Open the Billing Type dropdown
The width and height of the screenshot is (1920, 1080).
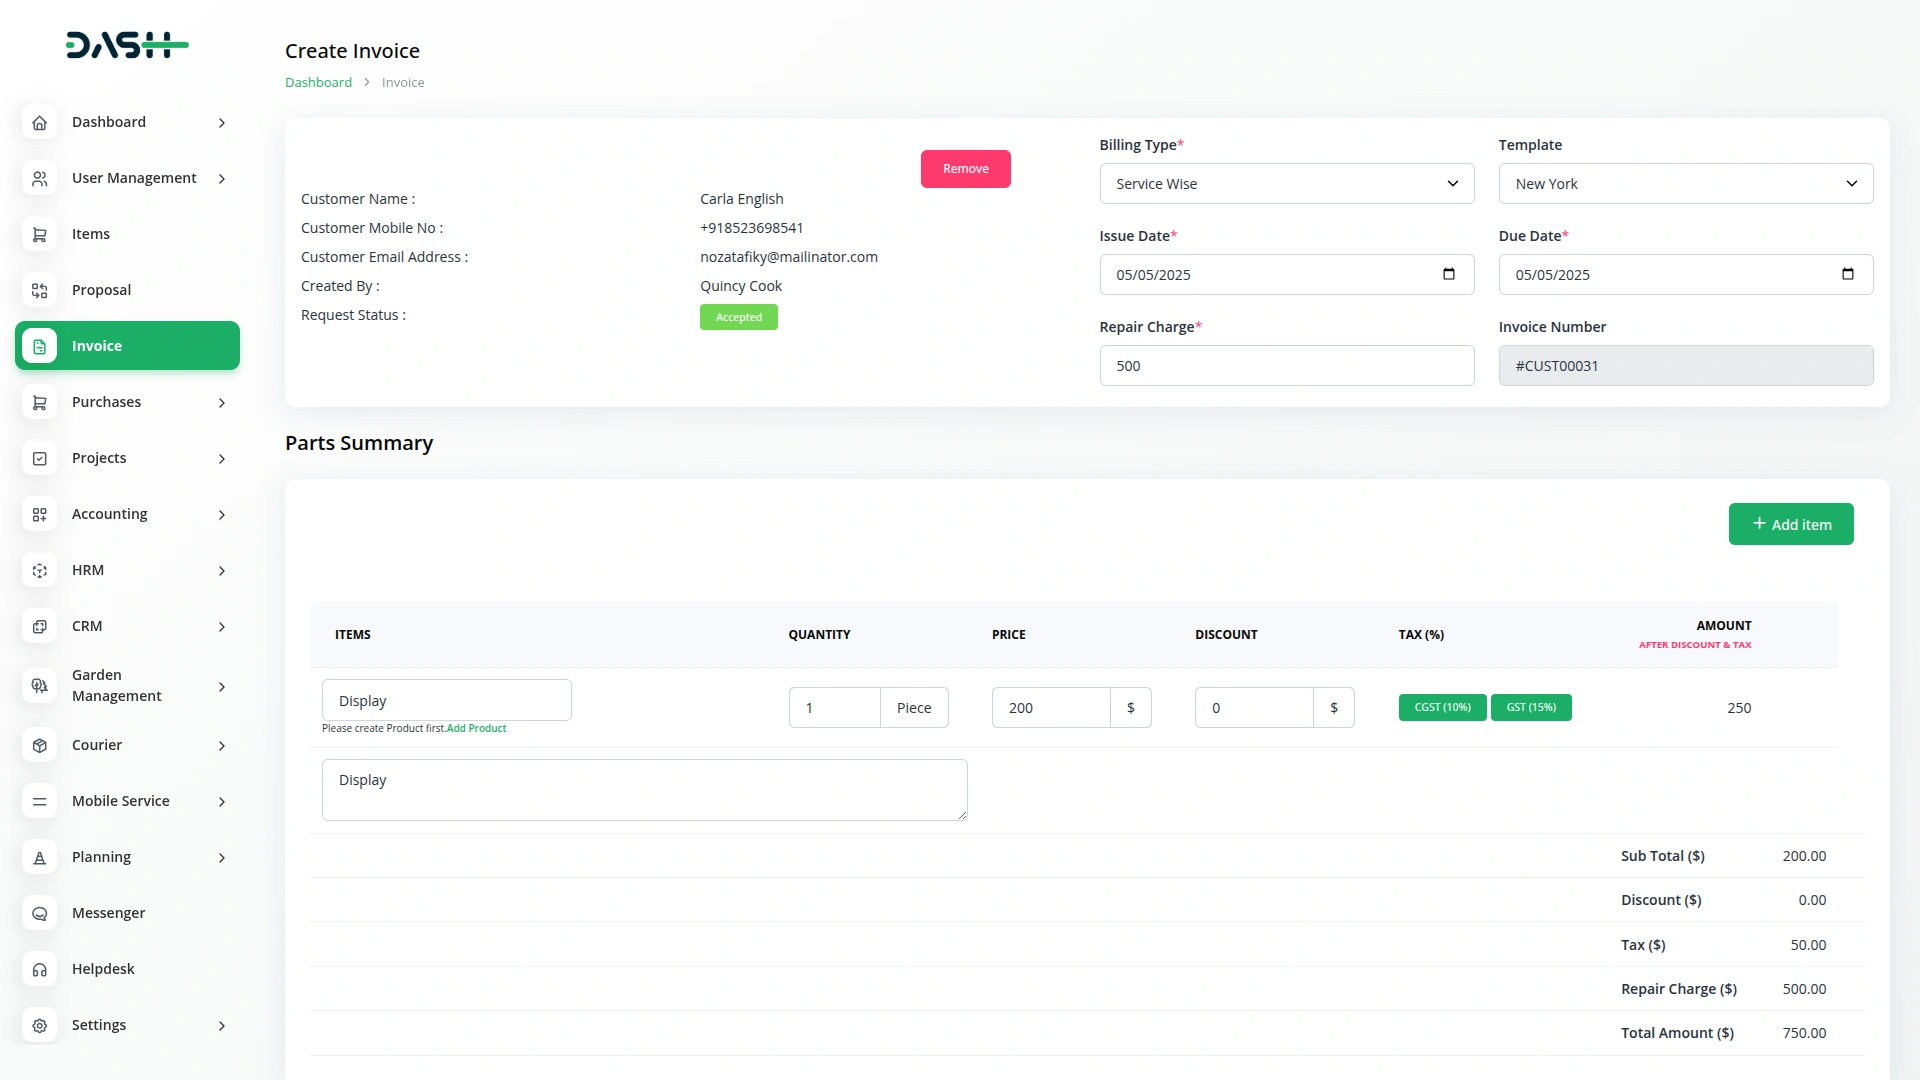[1286, 184]
